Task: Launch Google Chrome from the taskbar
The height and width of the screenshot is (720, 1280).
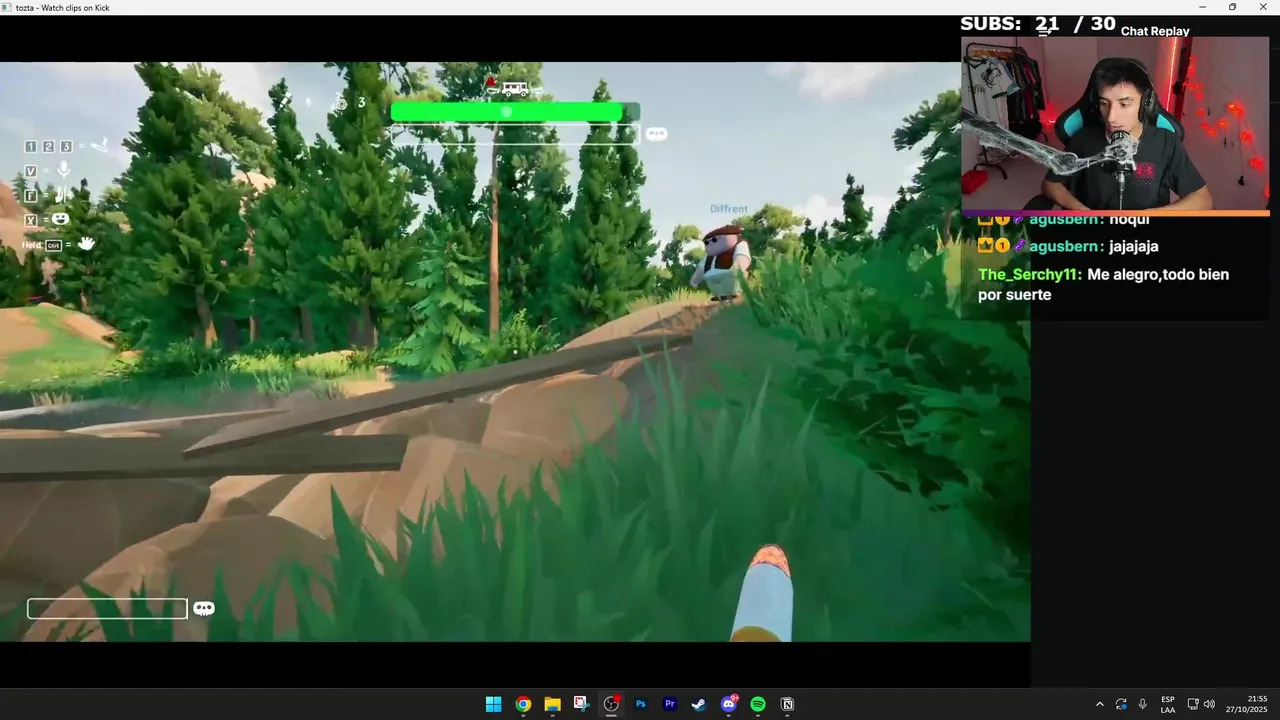Action: [x=523, y=704]
